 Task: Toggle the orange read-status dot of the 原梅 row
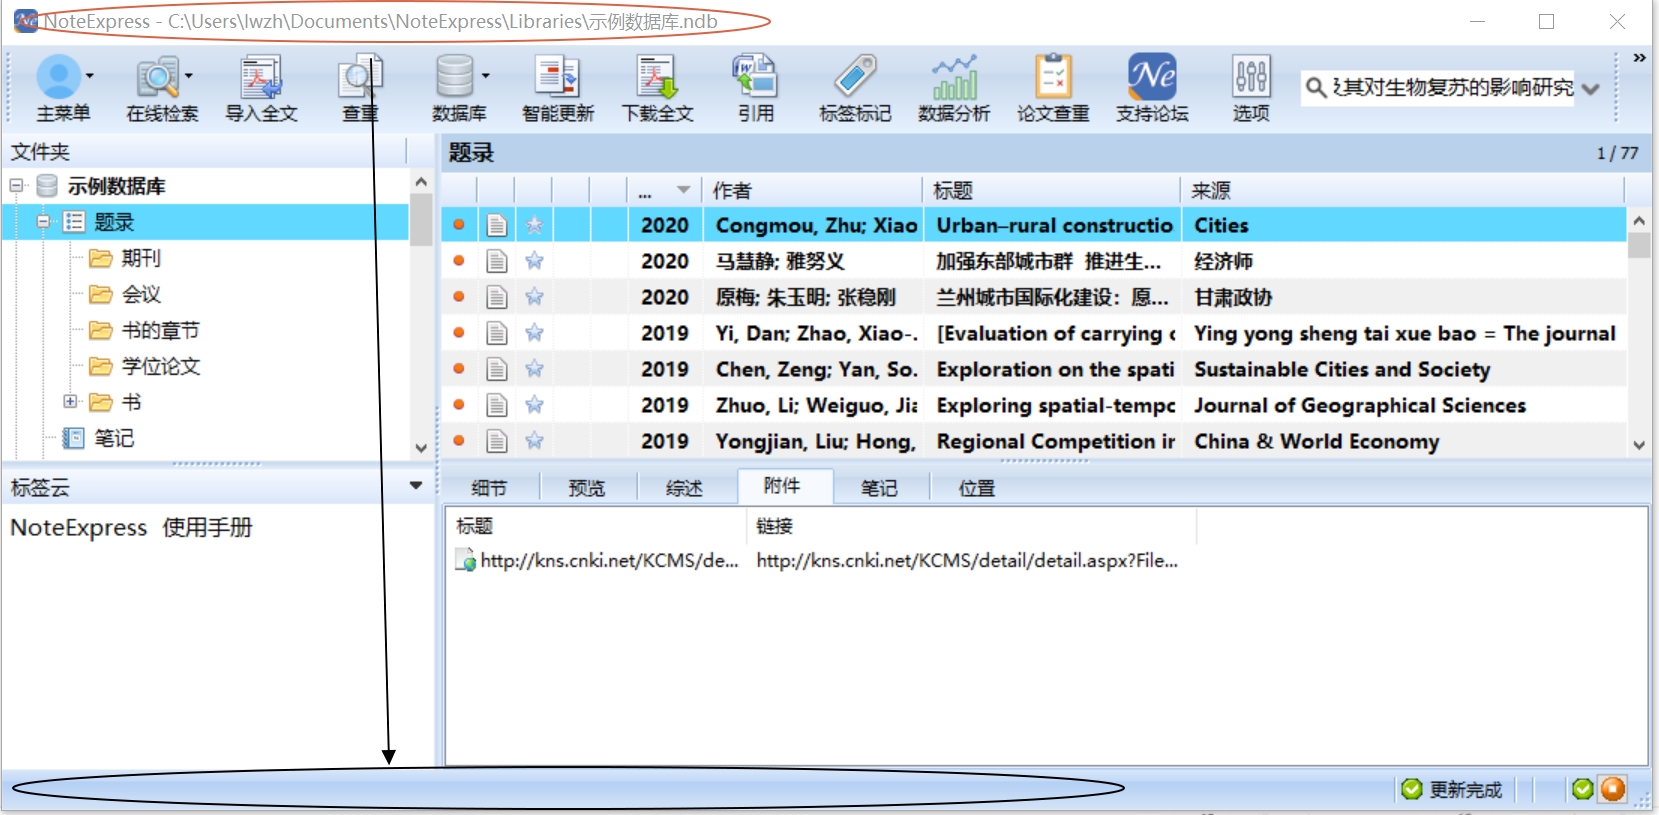coord(459,297)
